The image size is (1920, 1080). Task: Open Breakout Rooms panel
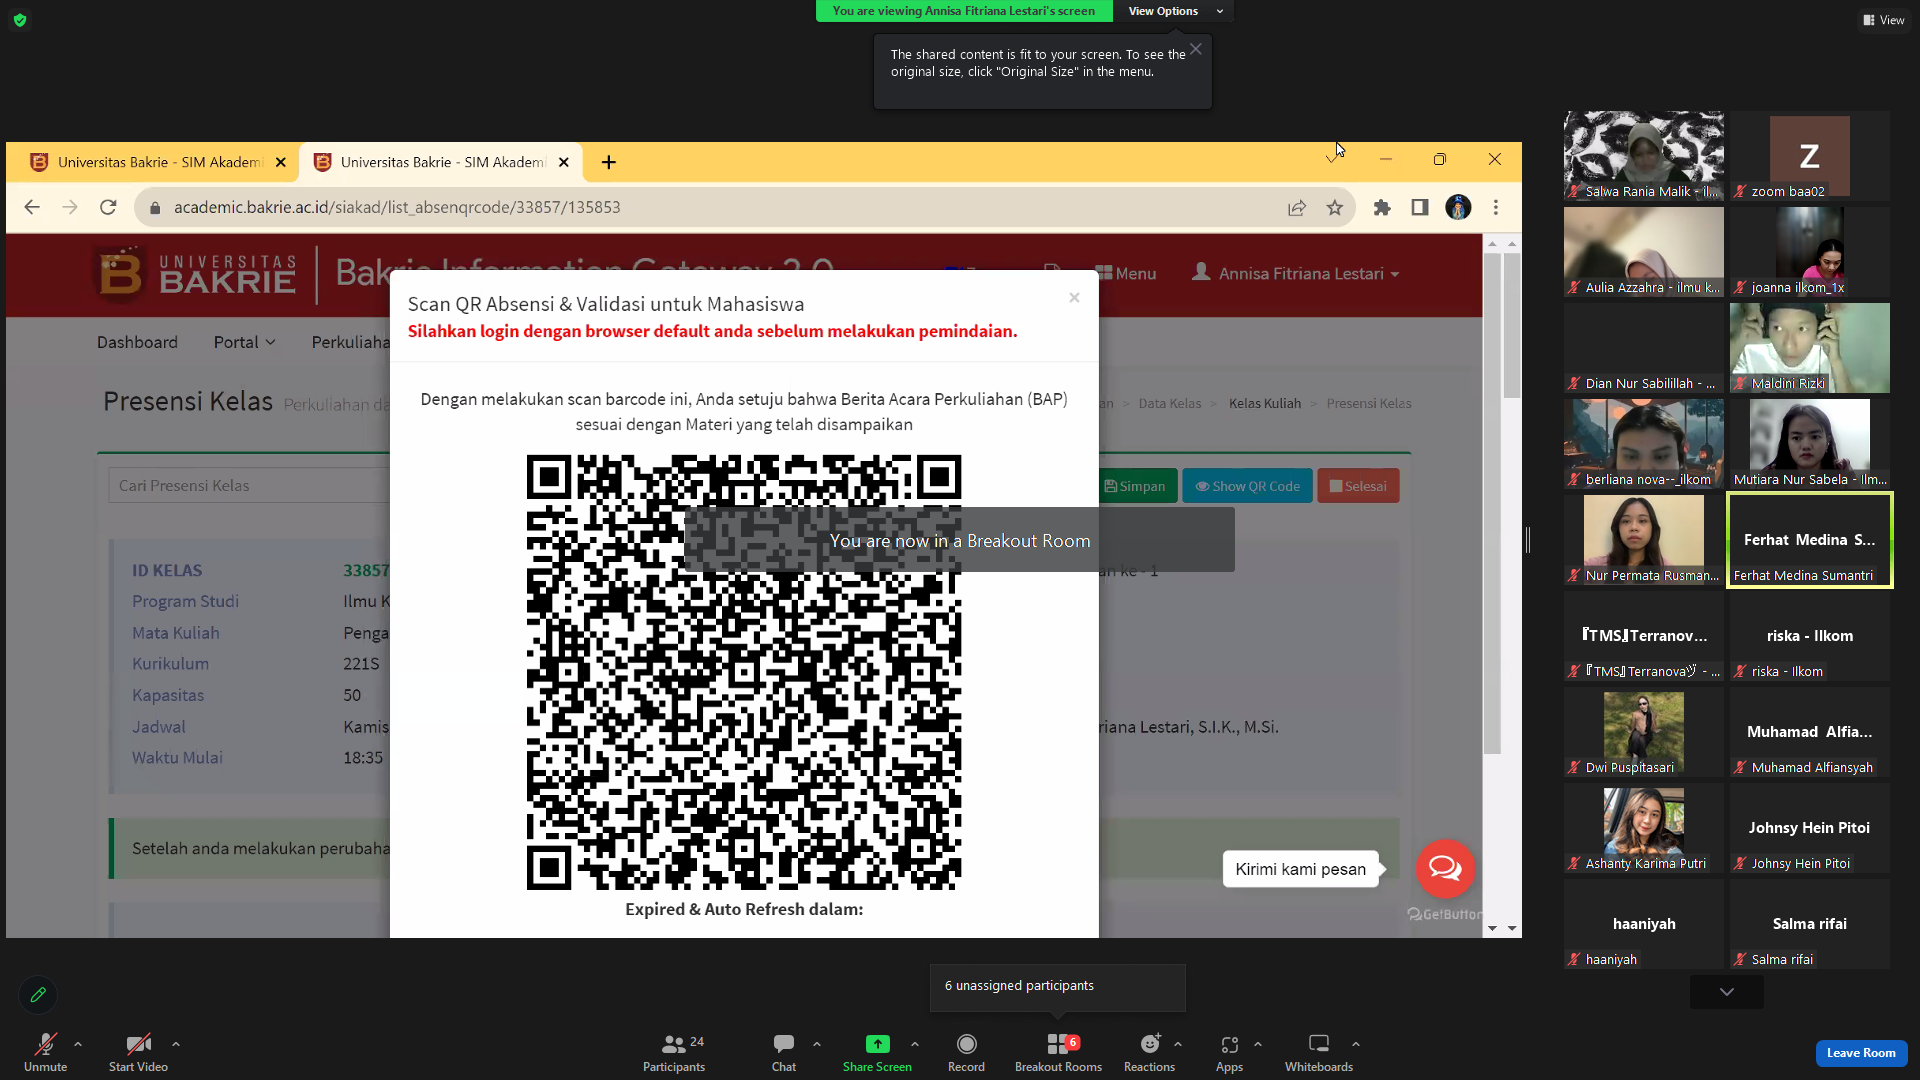pos(1058,1052)
